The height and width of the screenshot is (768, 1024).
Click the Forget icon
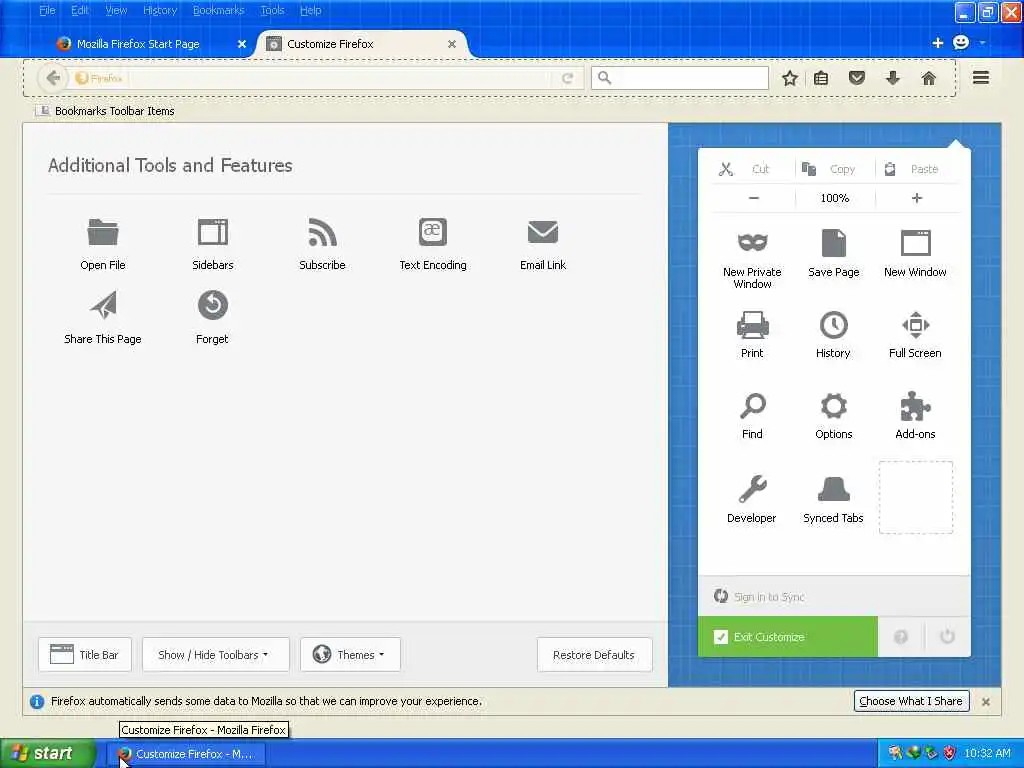point(213,305)
